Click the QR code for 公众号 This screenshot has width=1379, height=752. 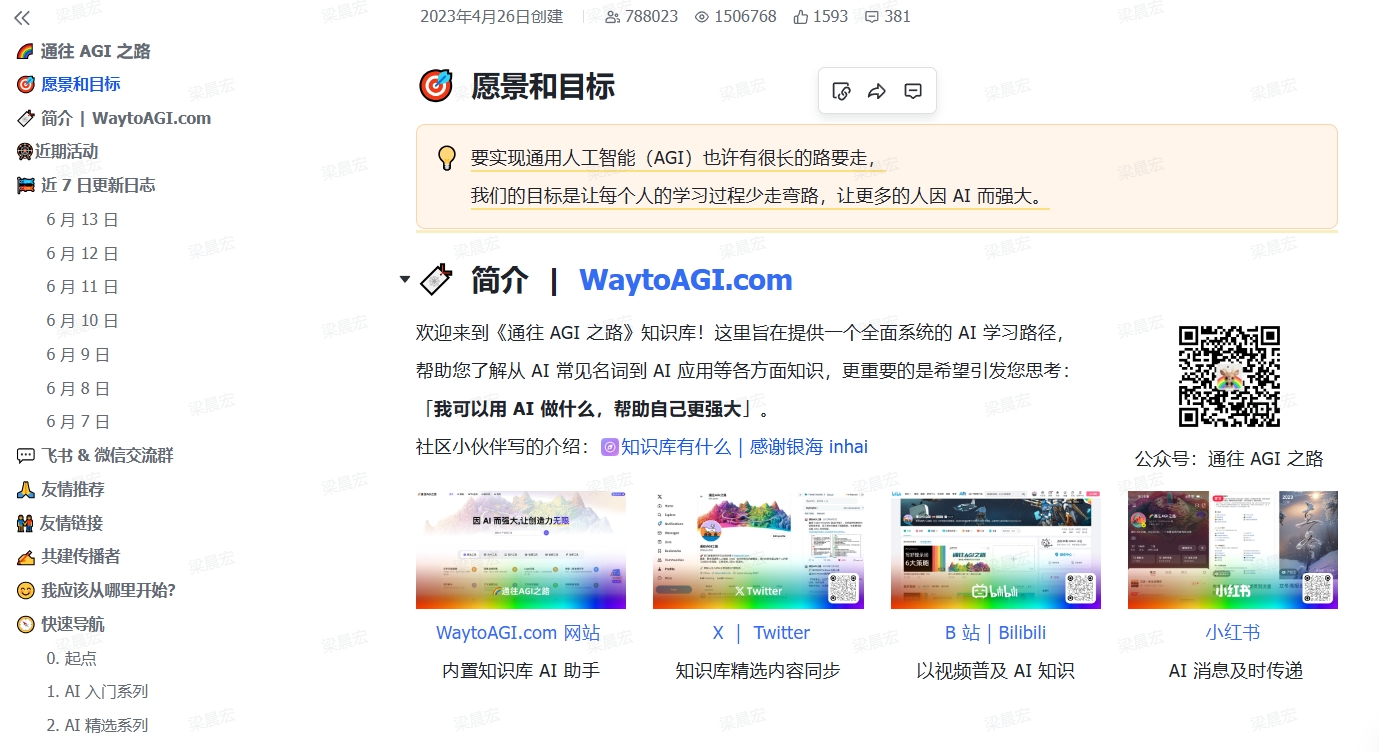(x=1229, y=377)
